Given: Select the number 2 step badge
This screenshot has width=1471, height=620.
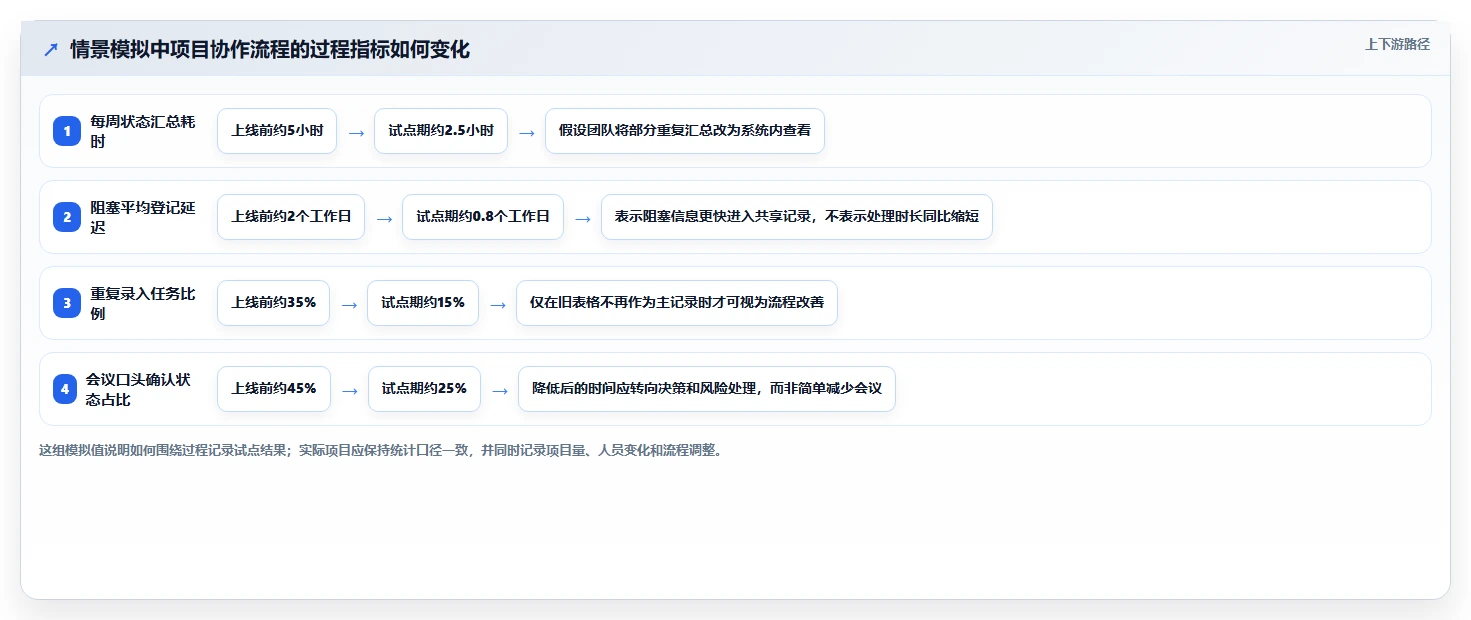Looking at the screenshot, I should click(66, 217).
